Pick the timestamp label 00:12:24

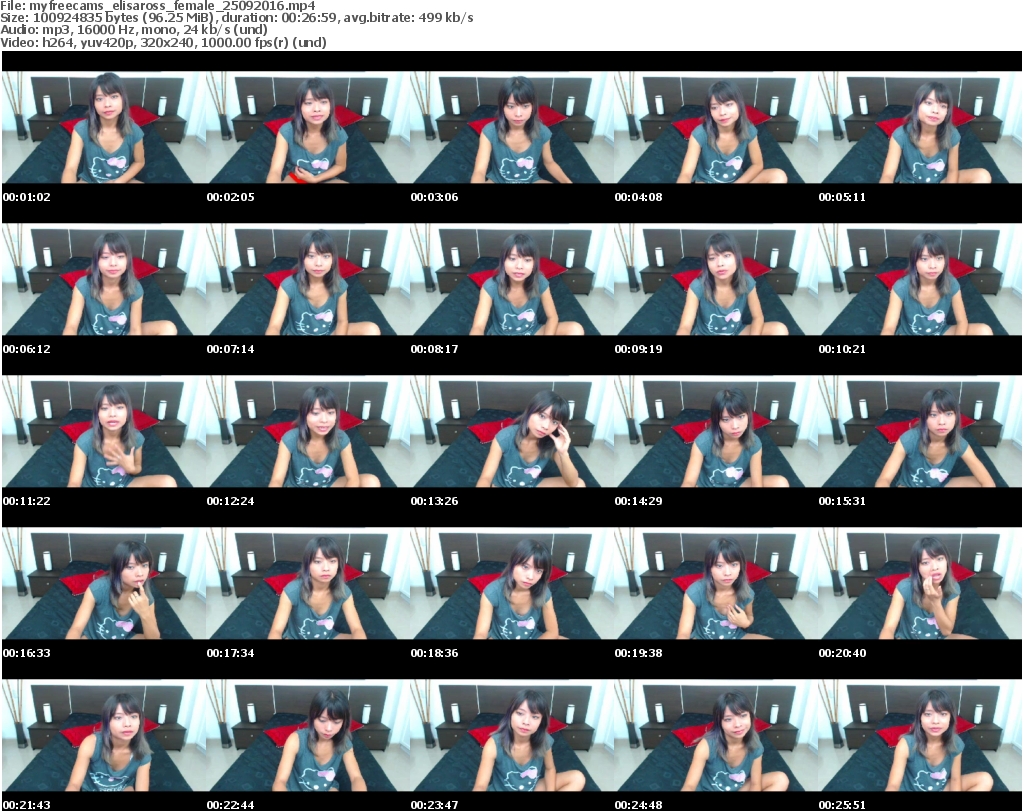(x=231, y=501)
